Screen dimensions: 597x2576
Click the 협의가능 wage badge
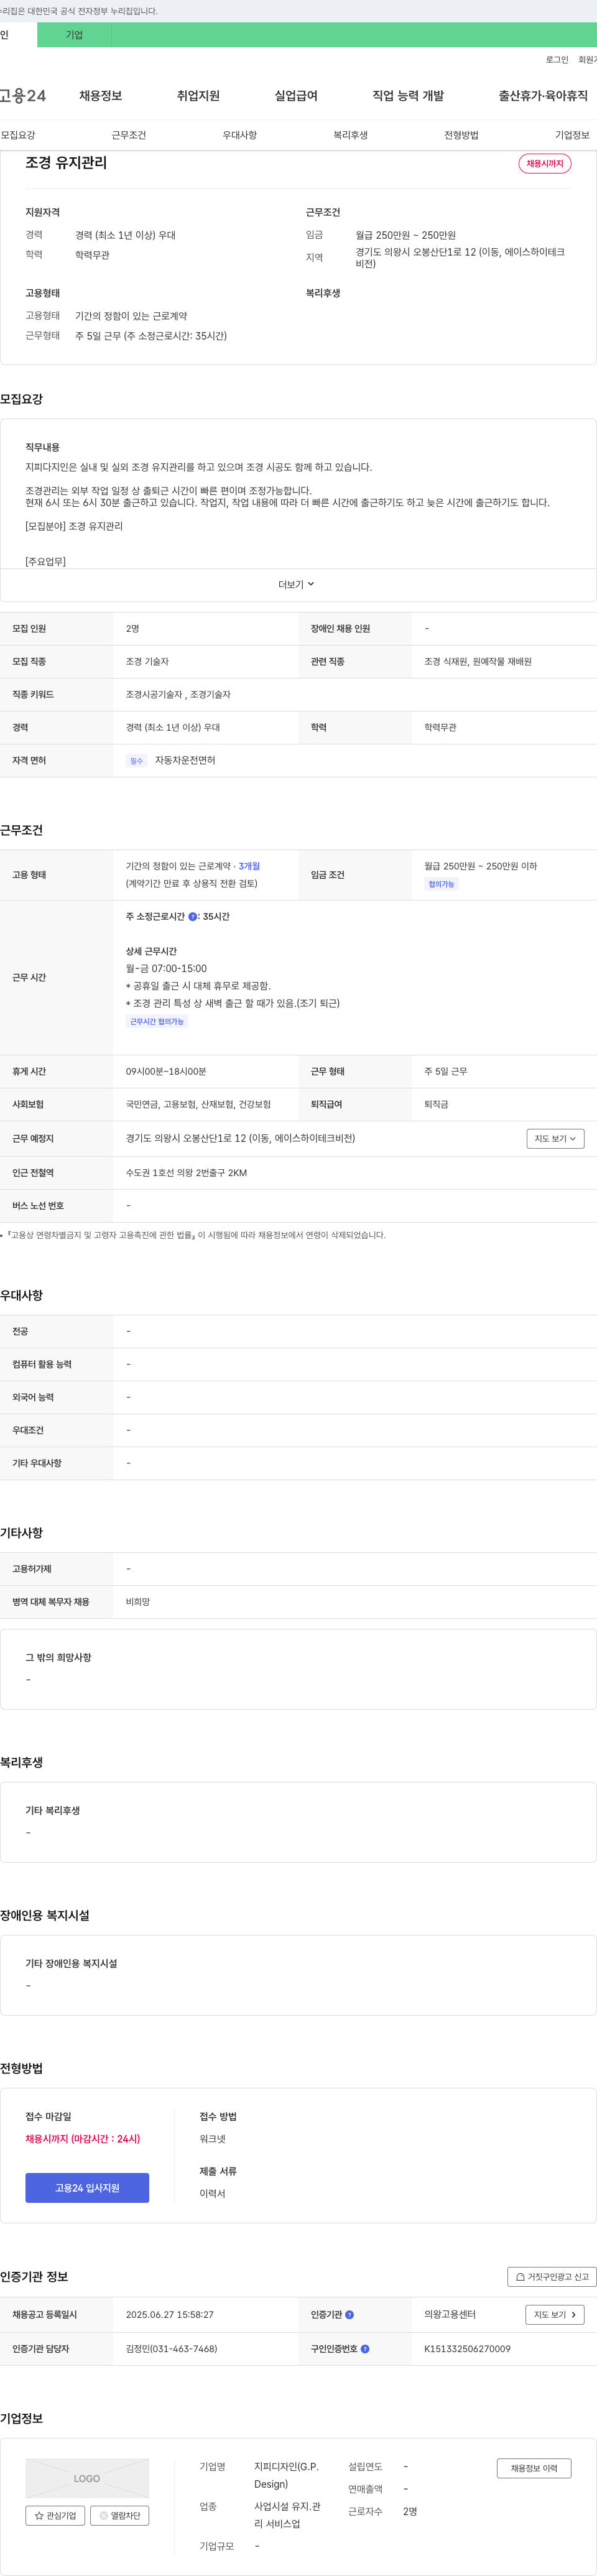(x=441, y=884)
